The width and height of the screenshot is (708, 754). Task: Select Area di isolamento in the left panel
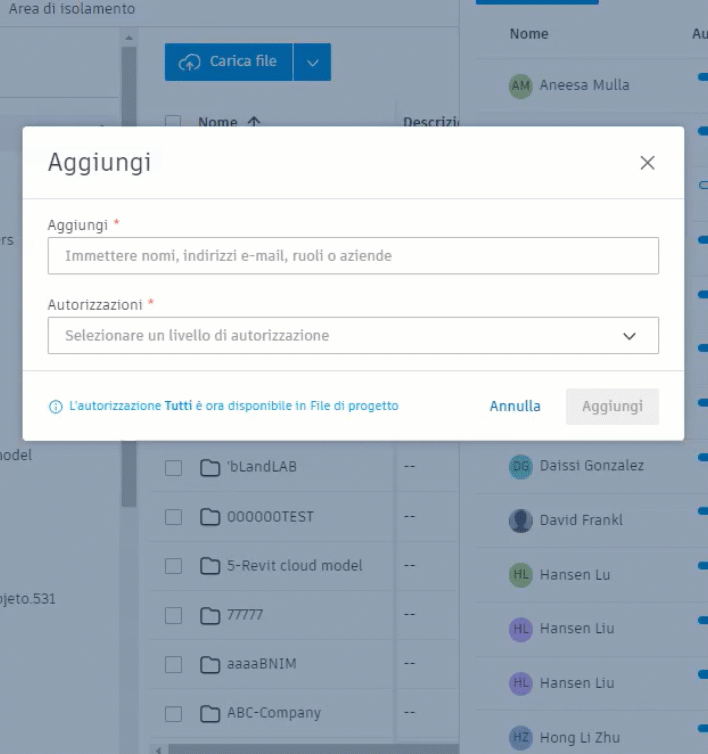tap(71, 9)
